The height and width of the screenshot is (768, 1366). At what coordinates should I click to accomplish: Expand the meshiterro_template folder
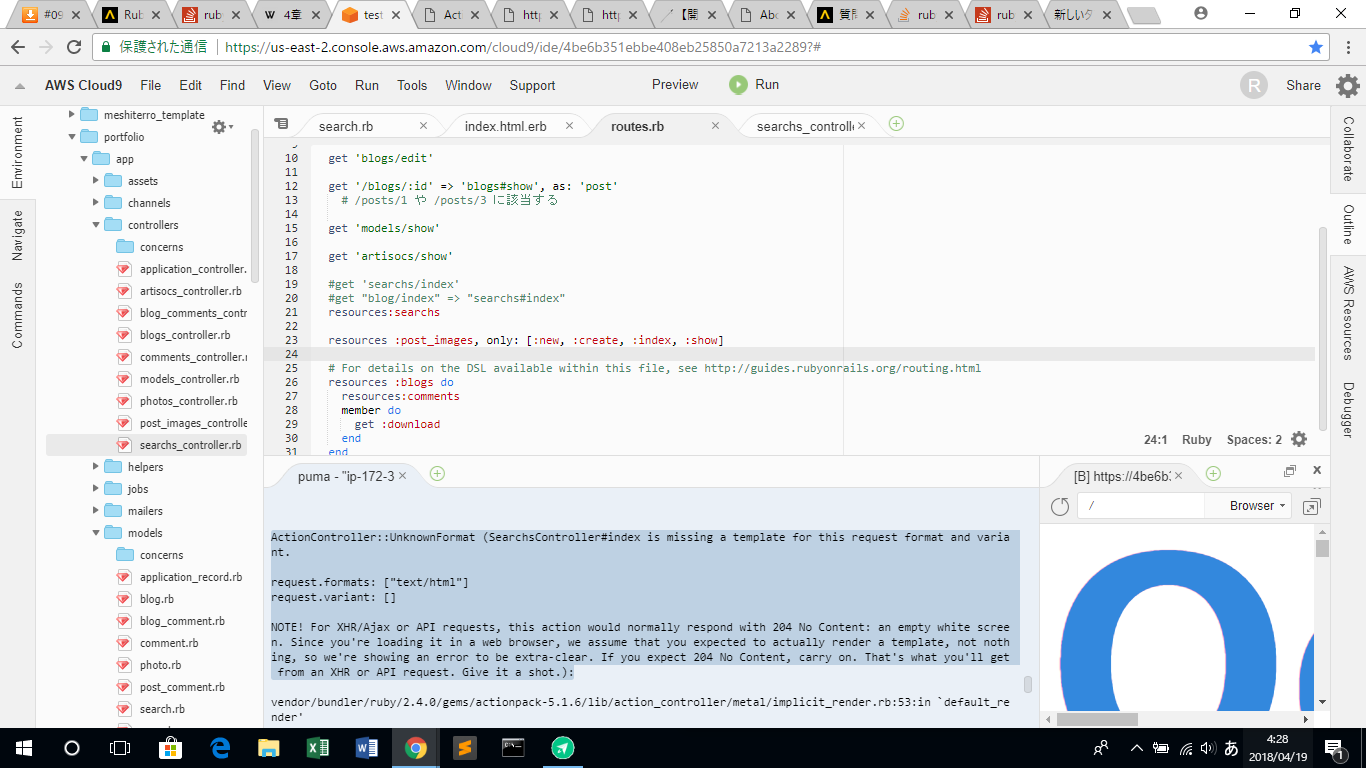pos(72,115)
